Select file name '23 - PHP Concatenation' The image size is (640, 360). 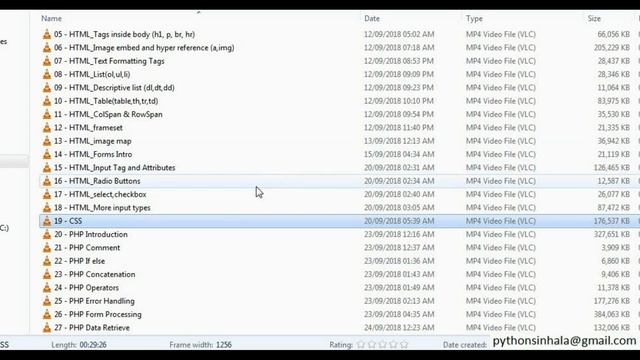(x=94, y=274)
